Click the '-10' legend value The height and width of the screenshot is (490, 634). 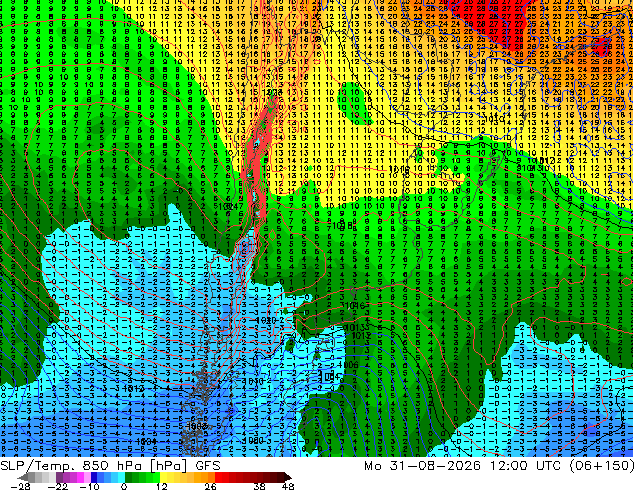(x=89, y=486)
